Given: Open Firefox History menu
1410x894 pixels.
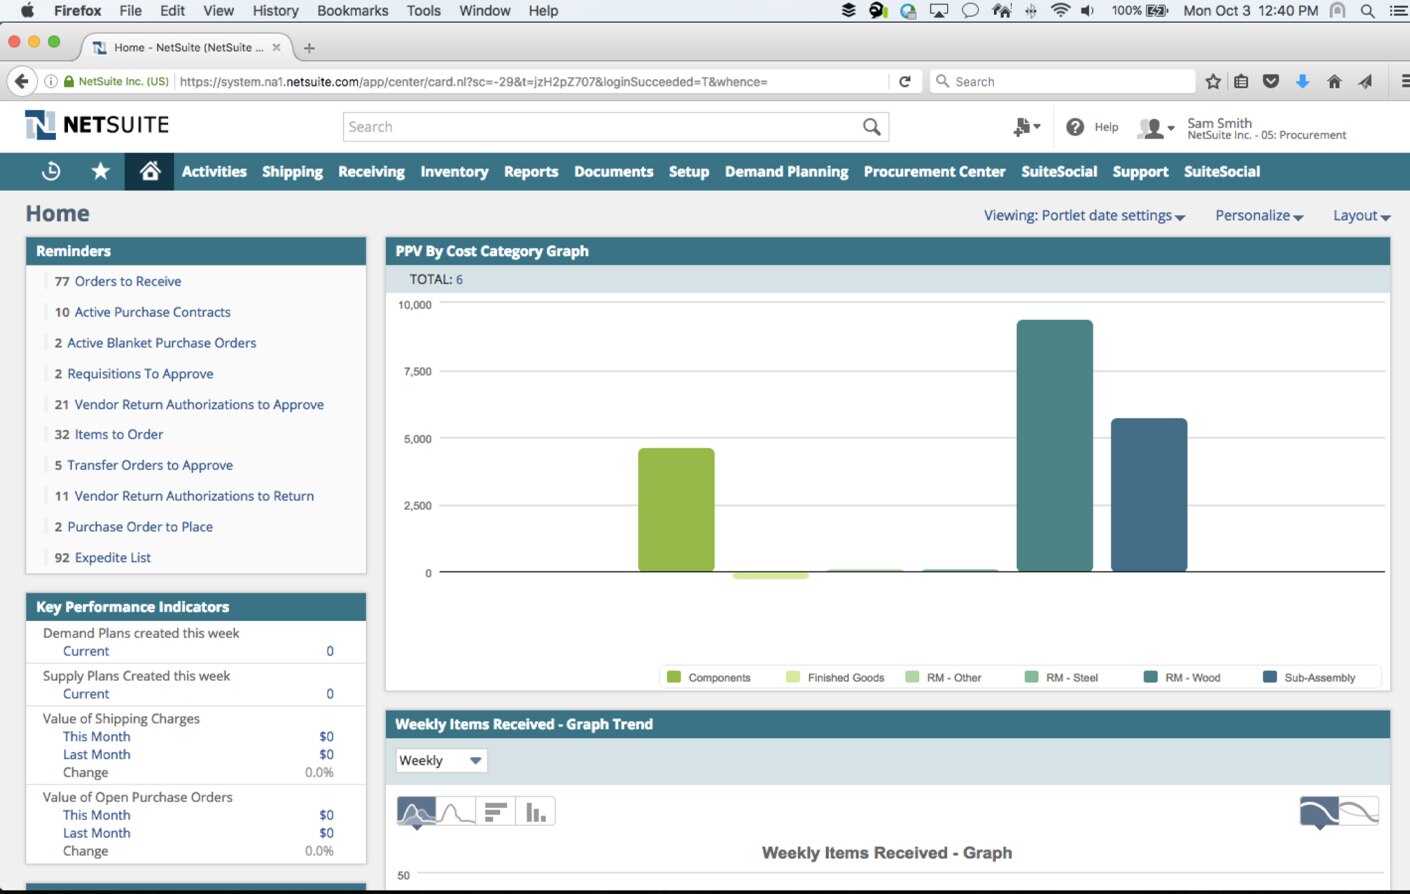Looking at the screenshot, I should click(x=275, y=11).
